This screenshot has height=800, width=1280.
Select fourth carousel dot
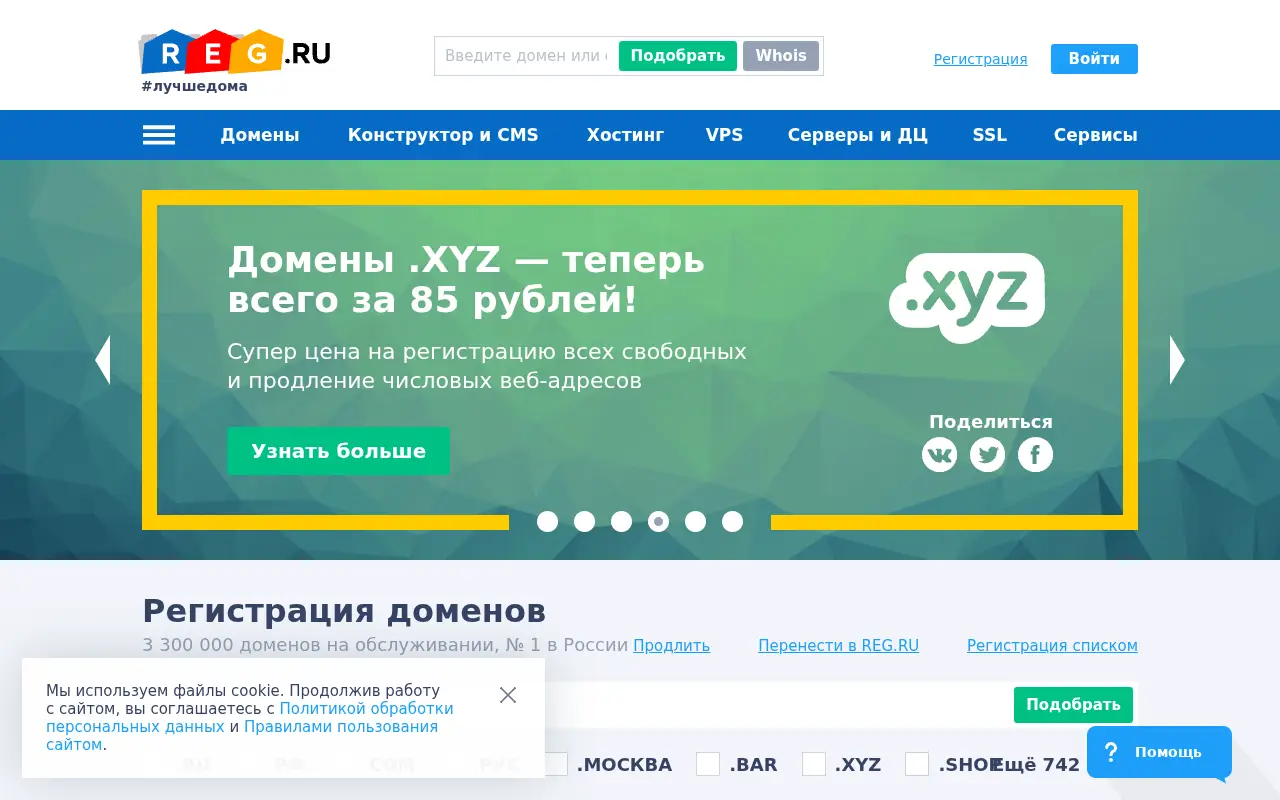tap(658, 521)
